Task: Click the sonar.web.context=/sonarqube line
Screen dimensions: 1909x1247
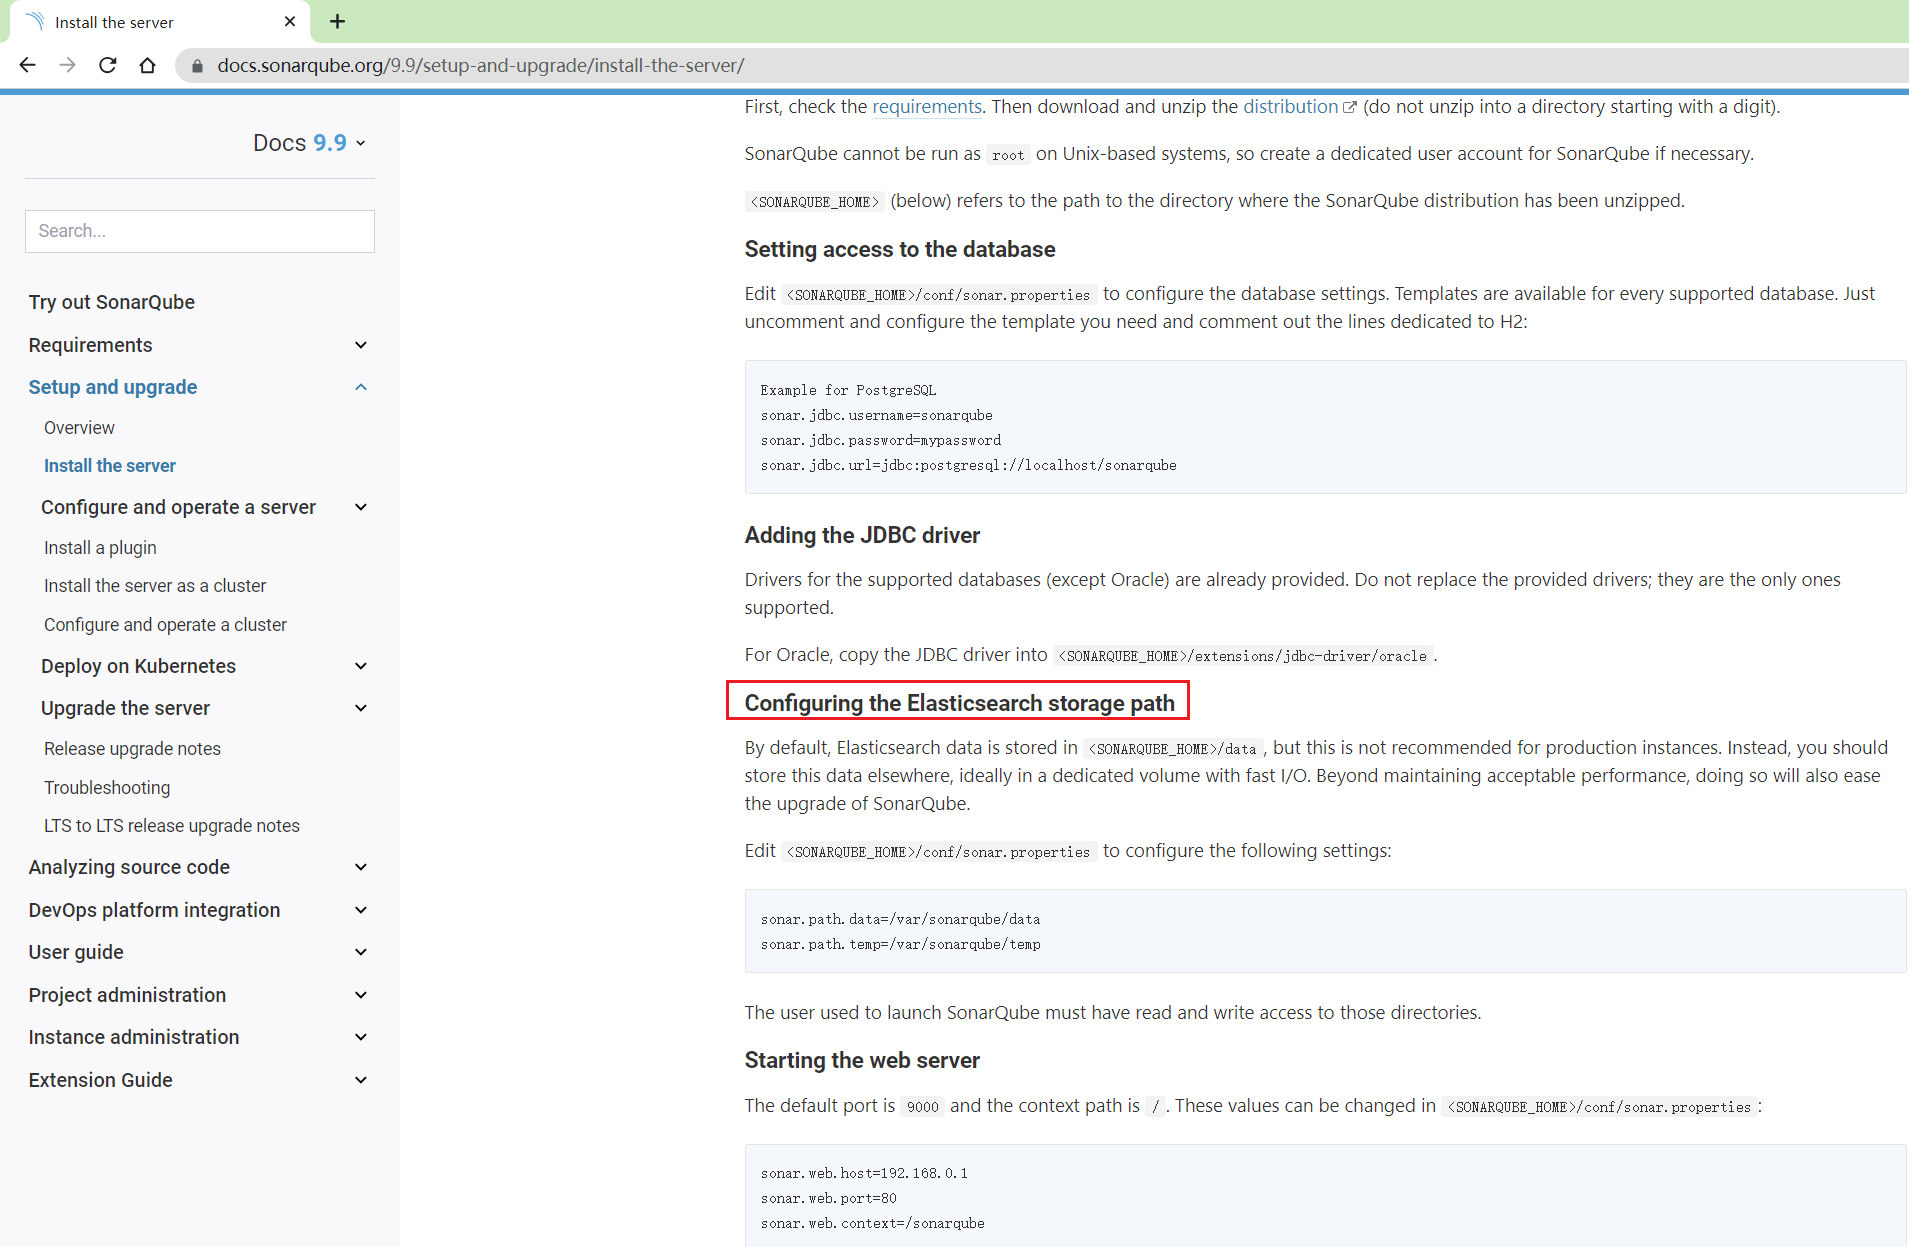Action: (x=872, y=1223)
